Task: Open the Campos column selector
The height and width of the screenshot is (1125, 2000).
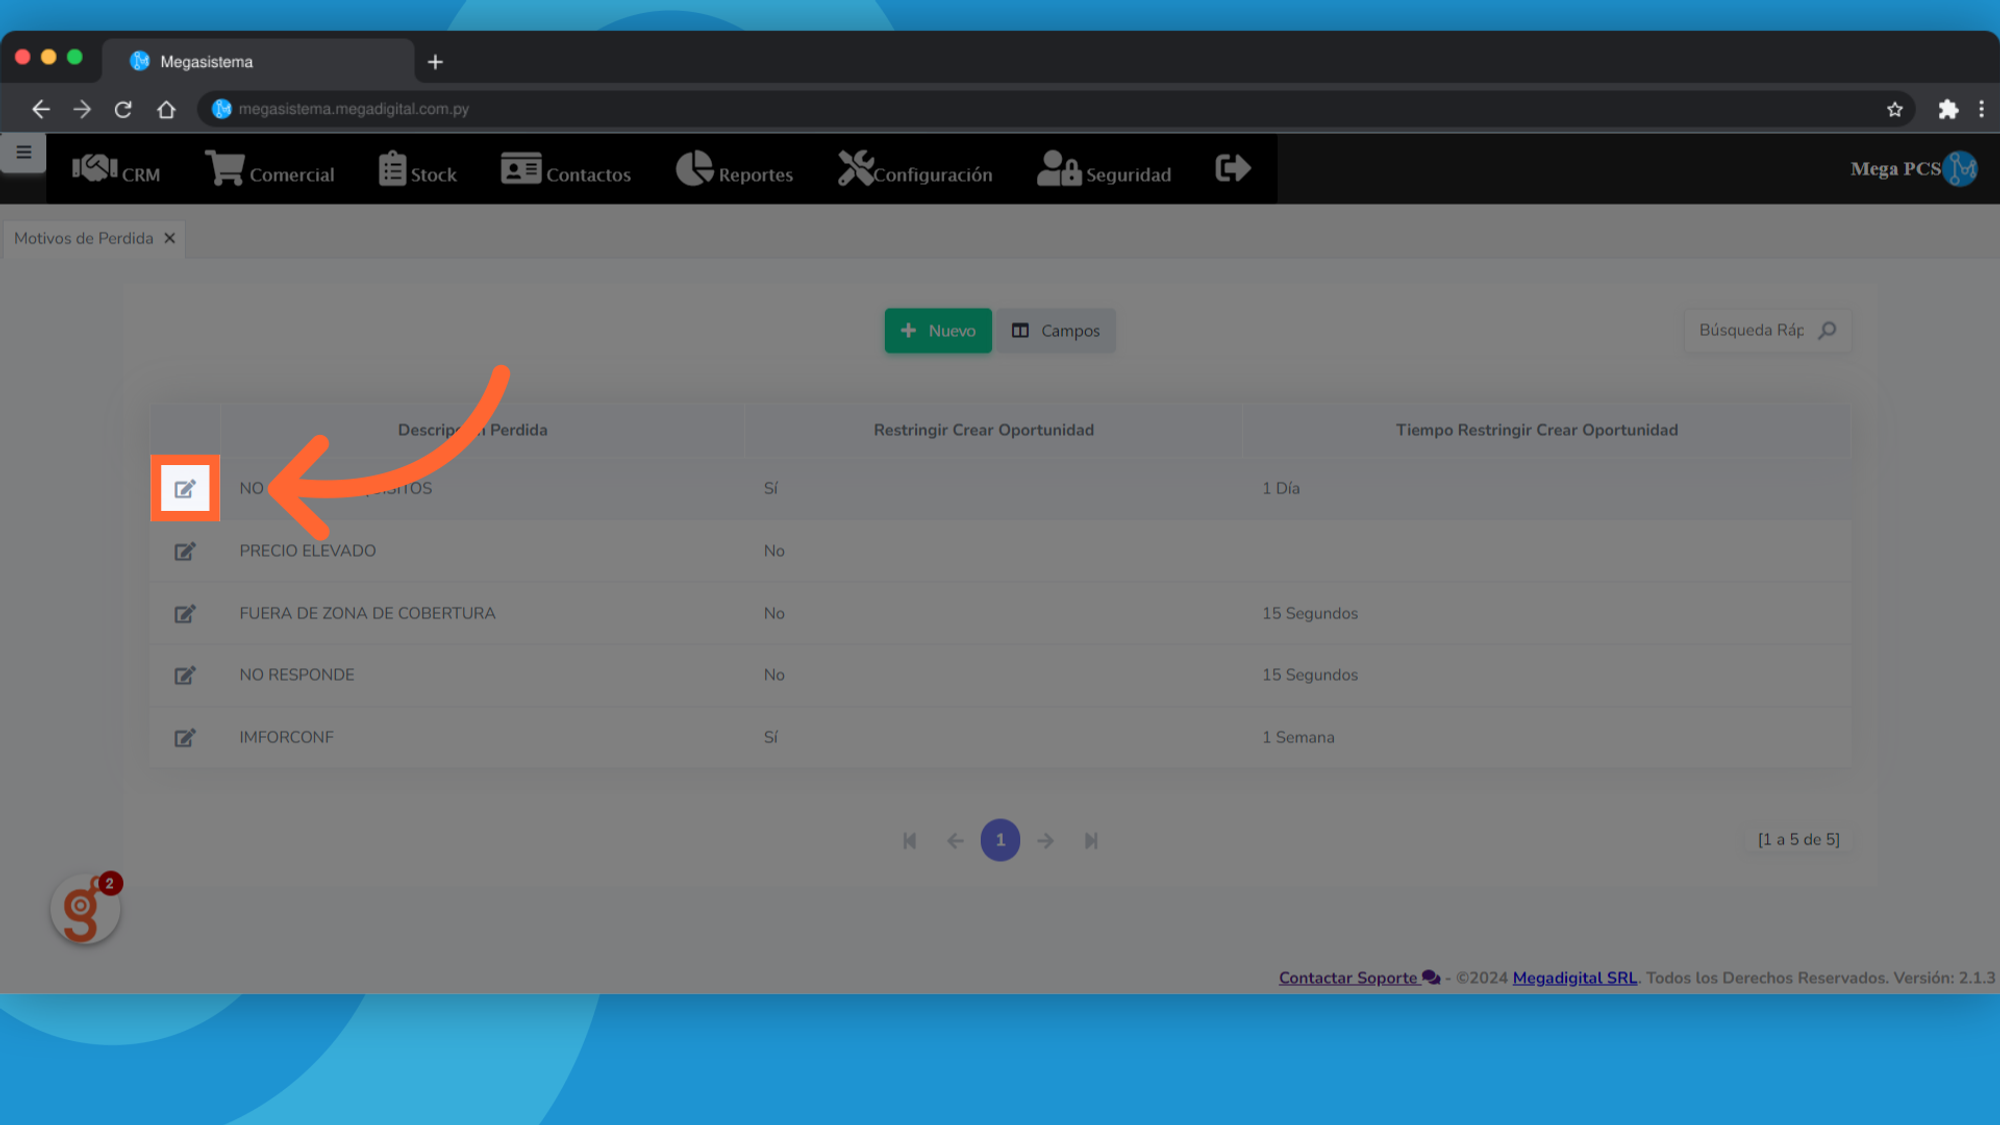Action: point(1056,331)
